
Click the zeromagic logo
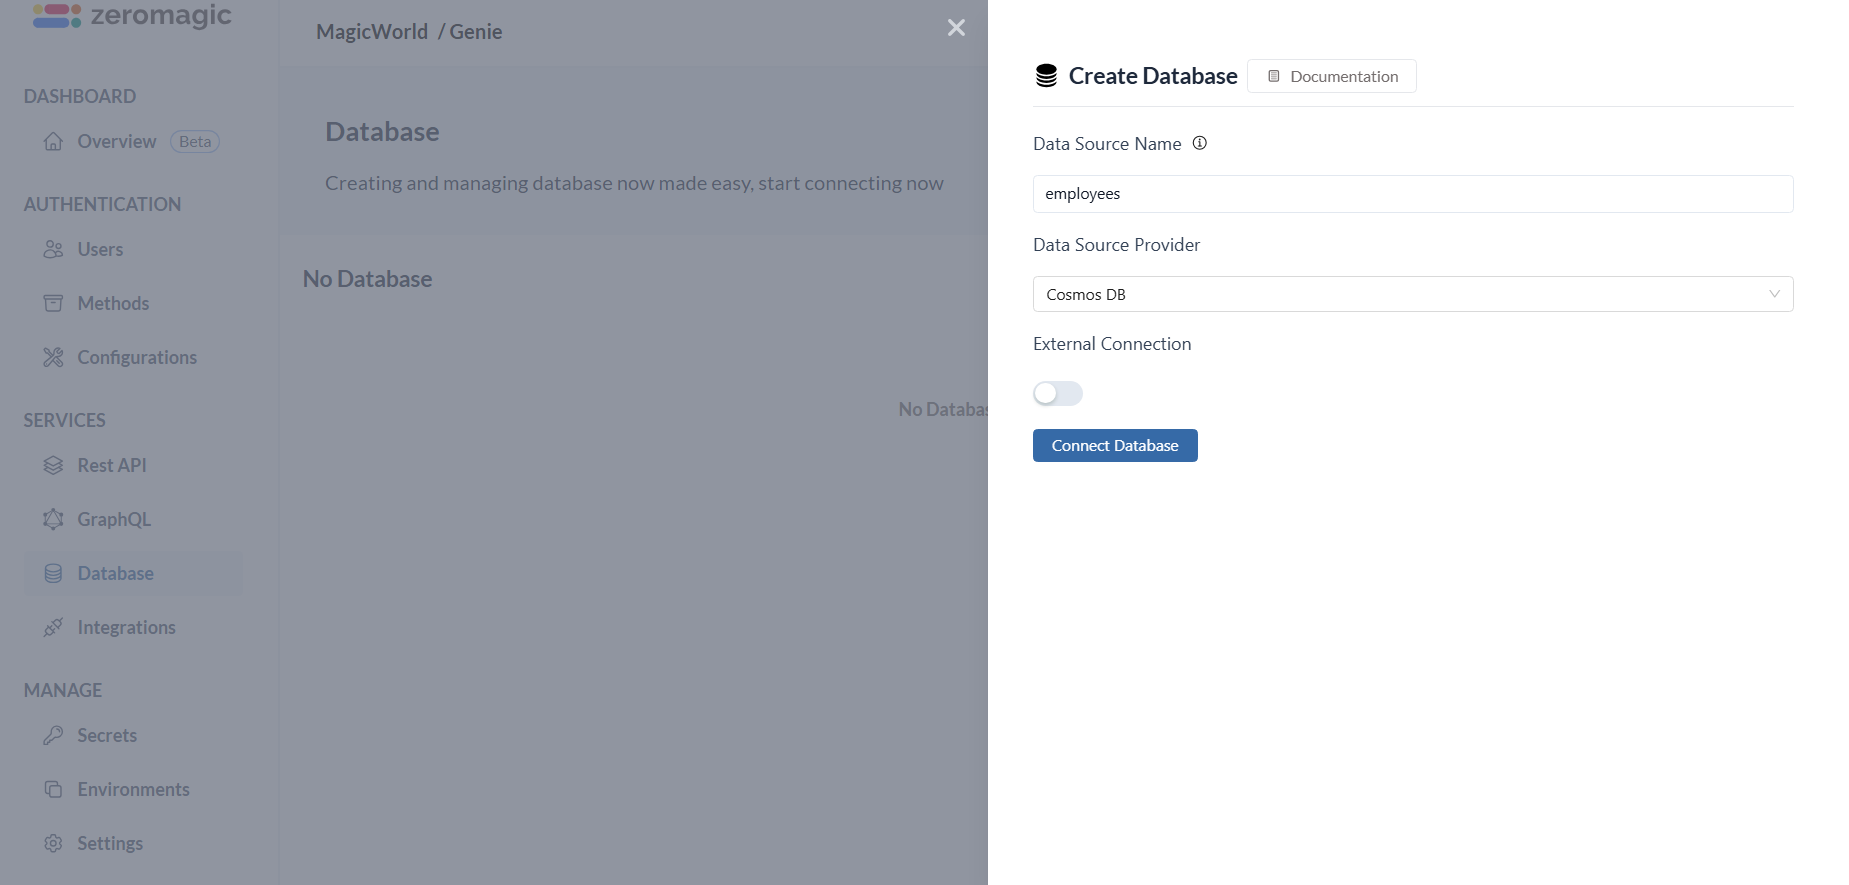(132, 15)
